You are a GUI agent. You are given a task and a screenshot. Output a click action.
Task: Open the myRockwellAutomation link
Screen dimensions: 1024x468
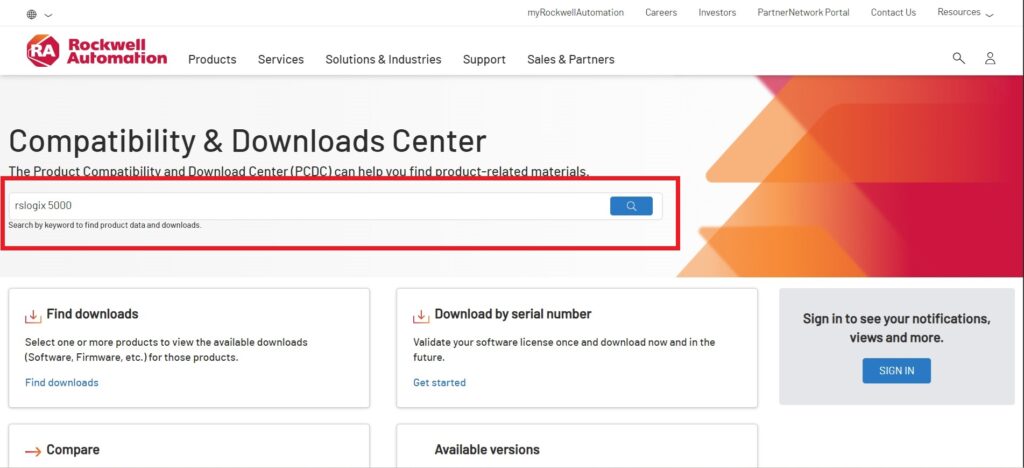pos(575,13)
